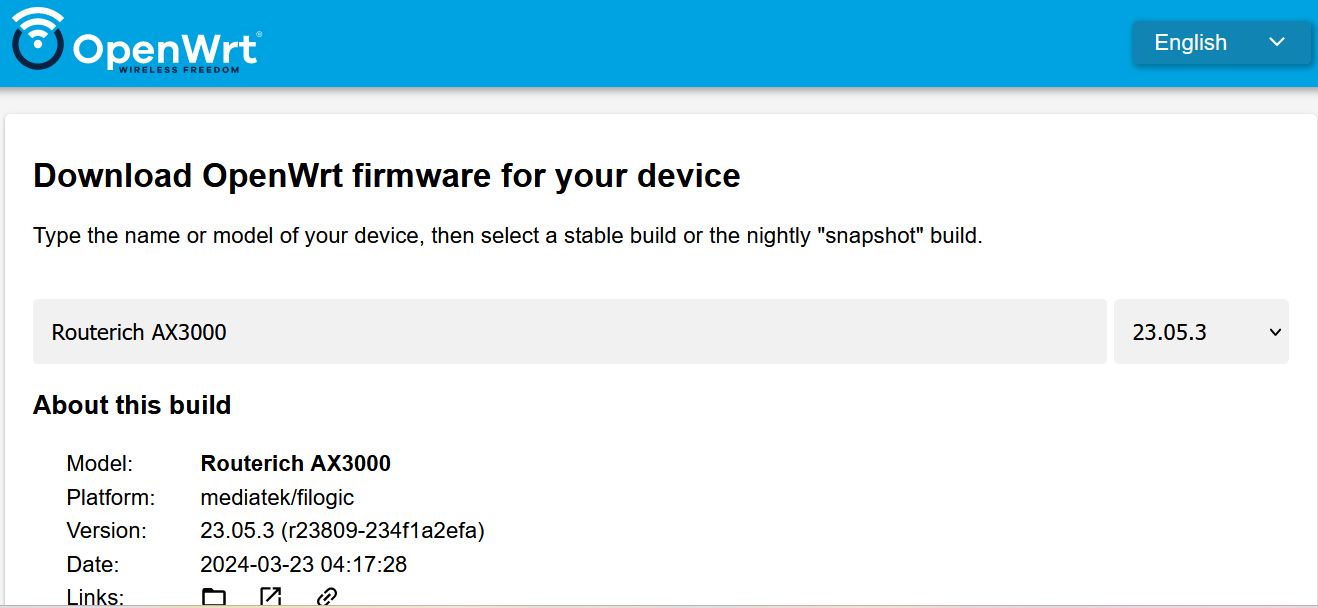This screenshot has width=1318, height=608.
Task: Click the build date 2024-03-23 04:17:28
Action: [304, 565]
